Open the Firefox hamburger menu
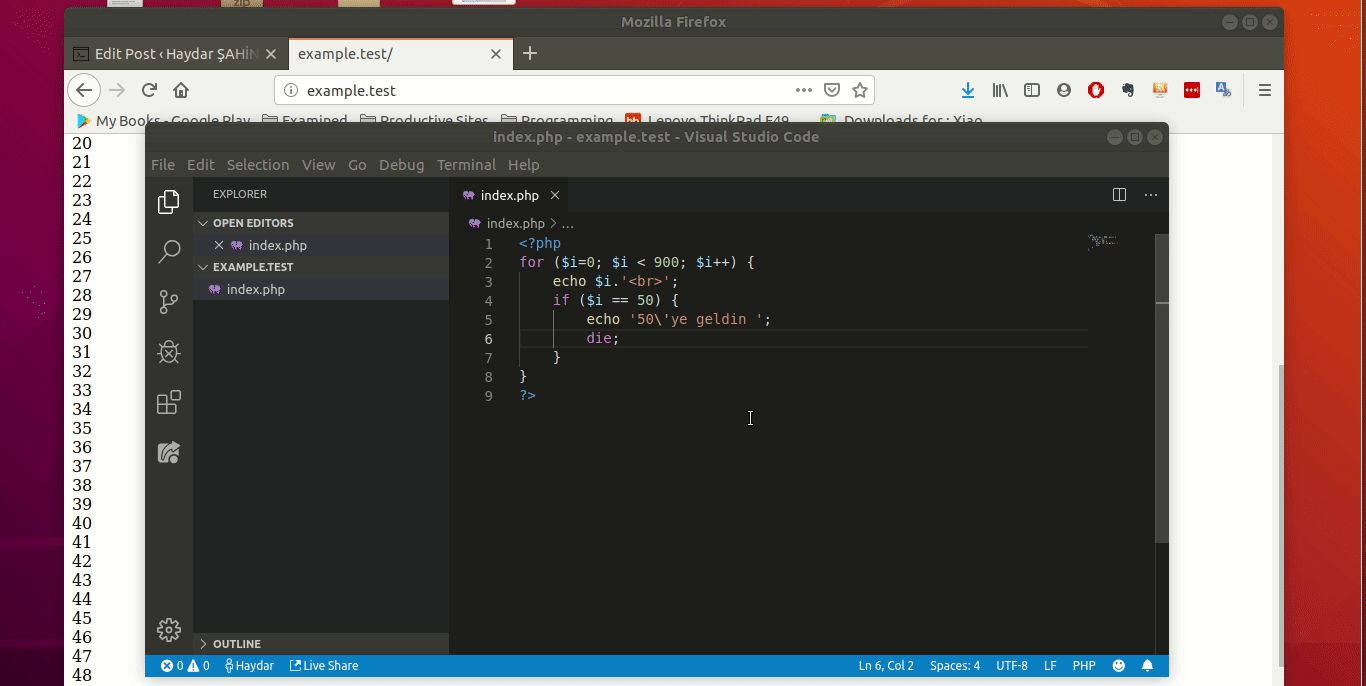Viewport: 1366px width, 686px height. [x=1265, y=90]
